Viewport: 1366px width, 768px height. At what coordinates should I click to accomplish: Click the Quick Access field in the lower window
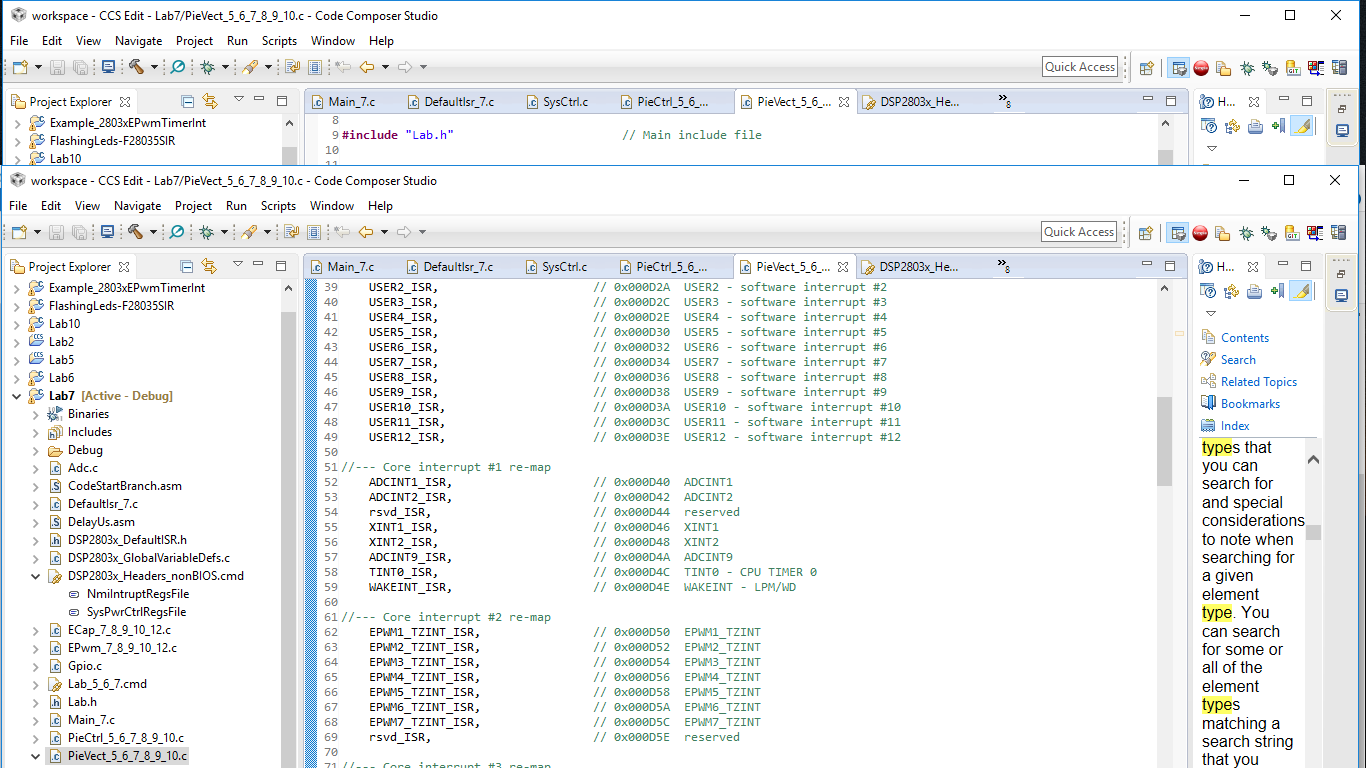tap(1079, 232)
